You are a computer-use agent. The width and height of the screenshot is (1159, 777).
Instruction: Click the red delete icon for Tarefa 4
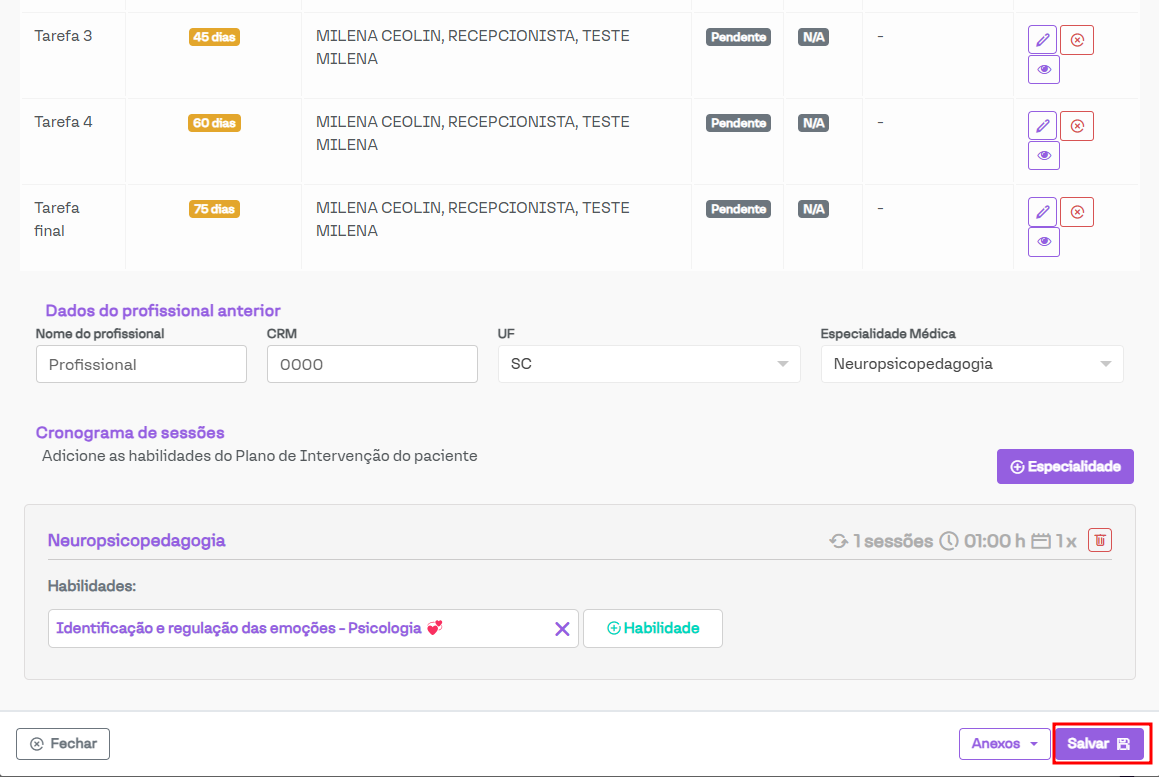coord(1077,126)
